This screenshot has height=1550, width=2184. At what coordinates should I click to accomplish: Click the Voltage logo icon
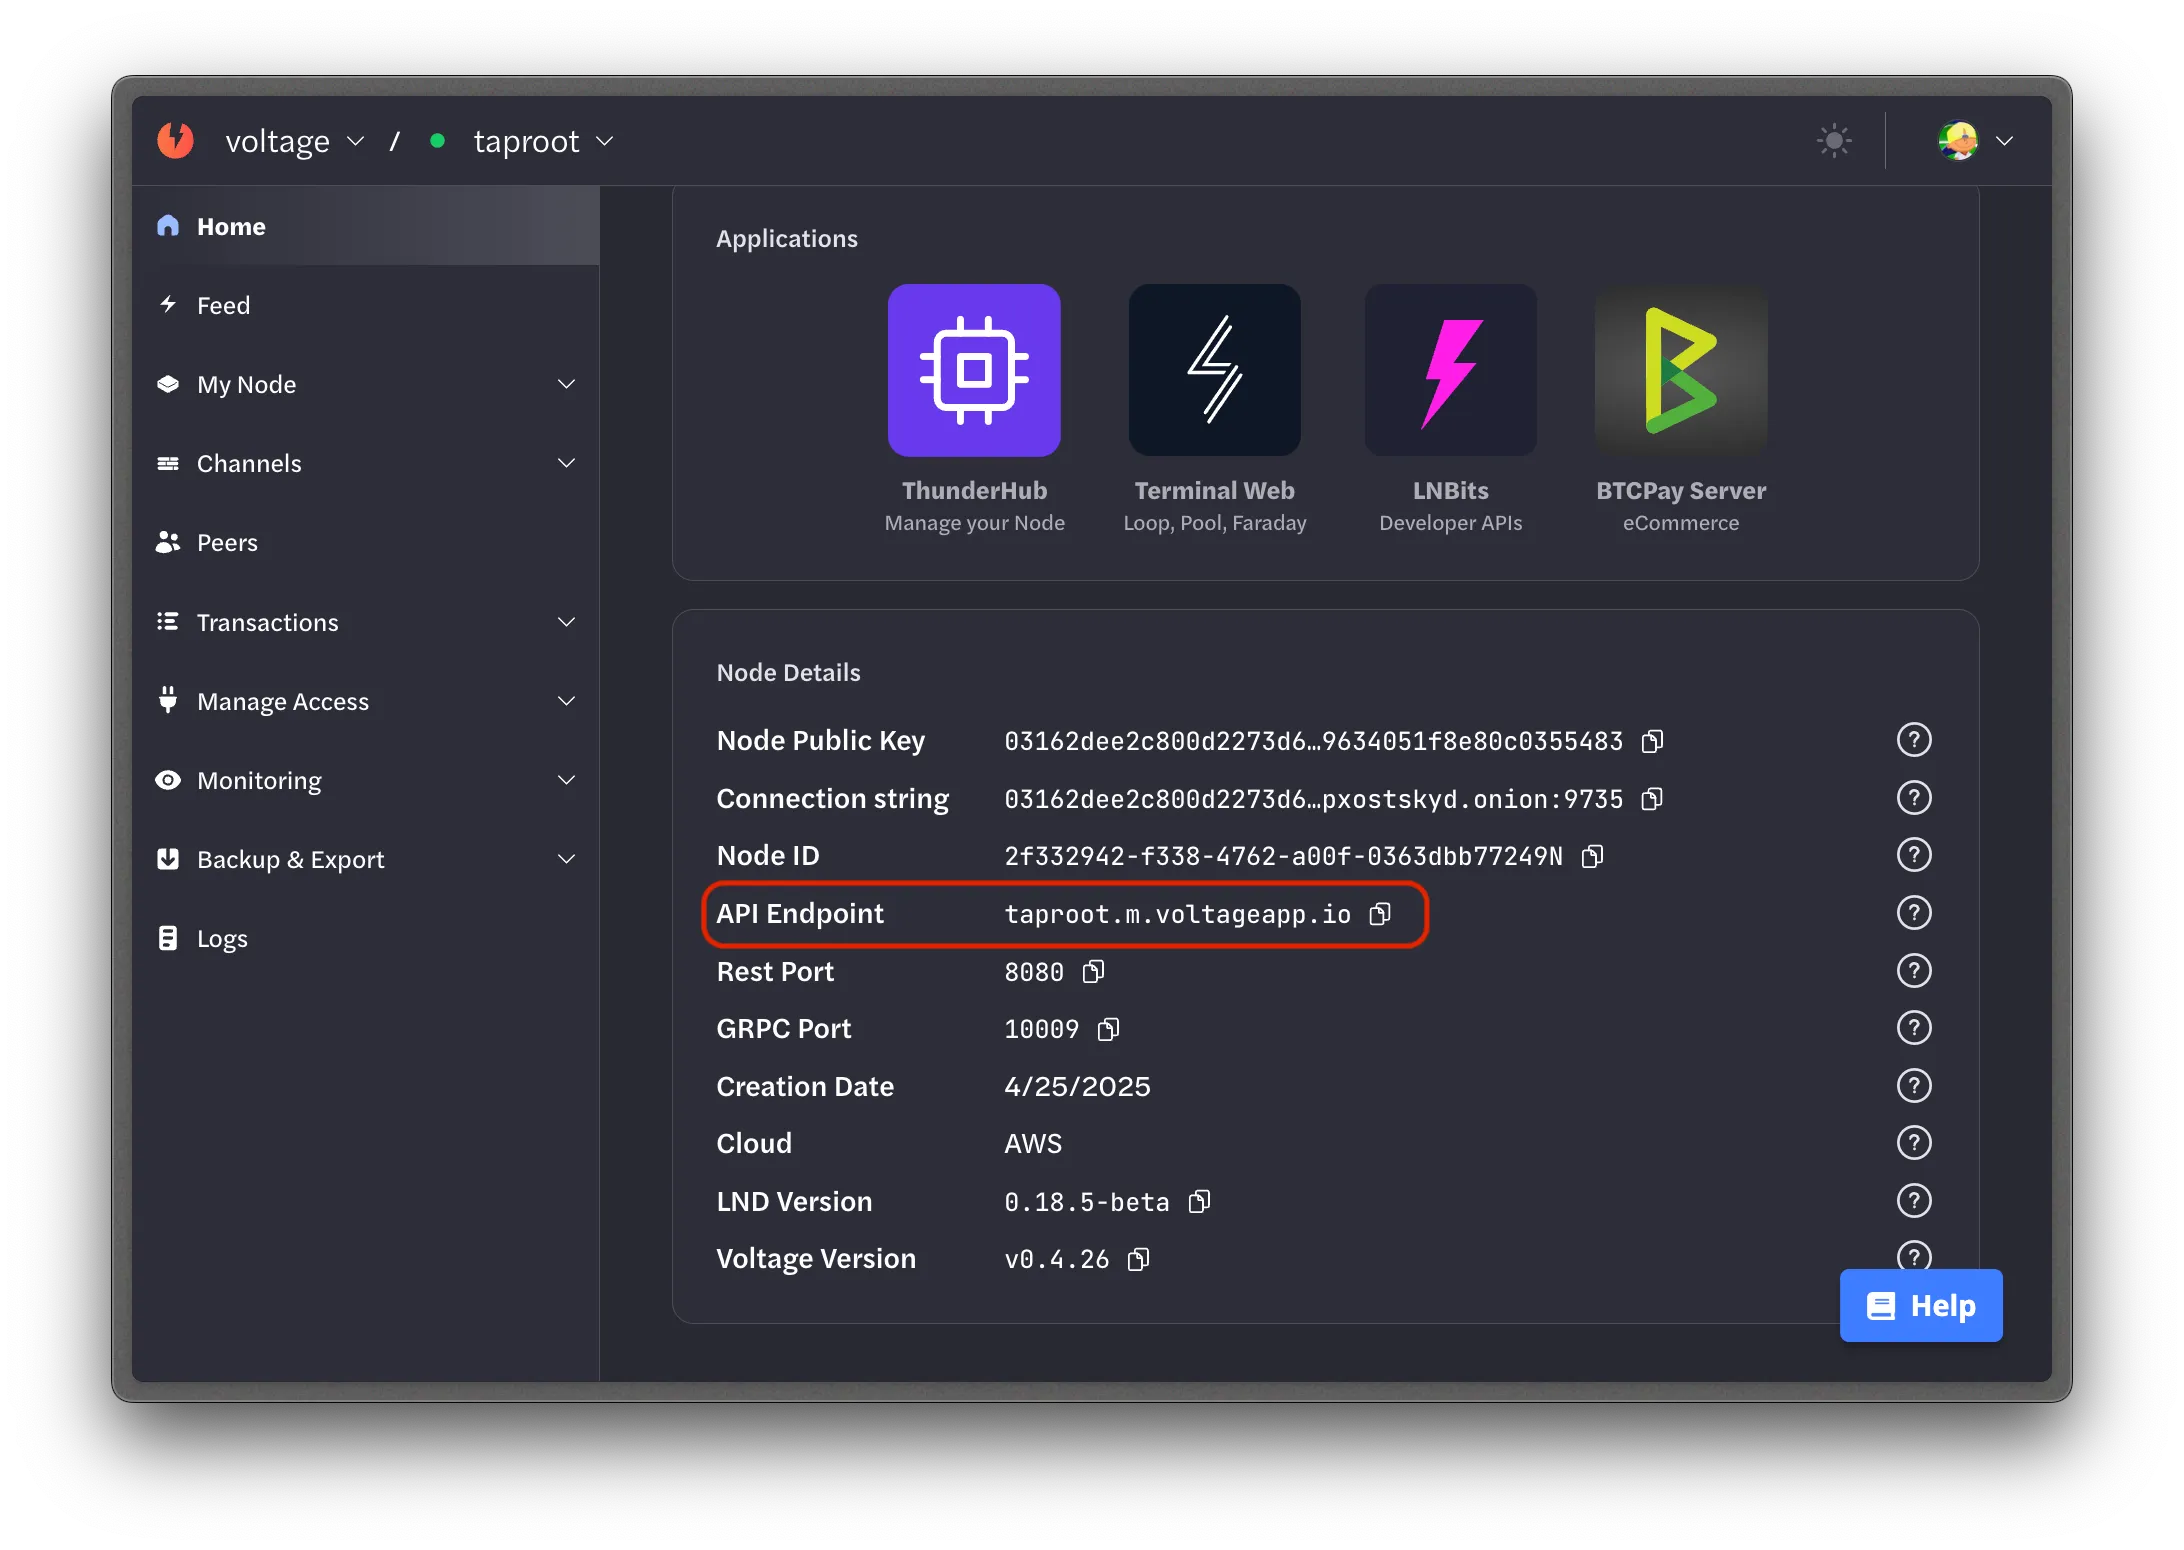[x=175, y=140]
